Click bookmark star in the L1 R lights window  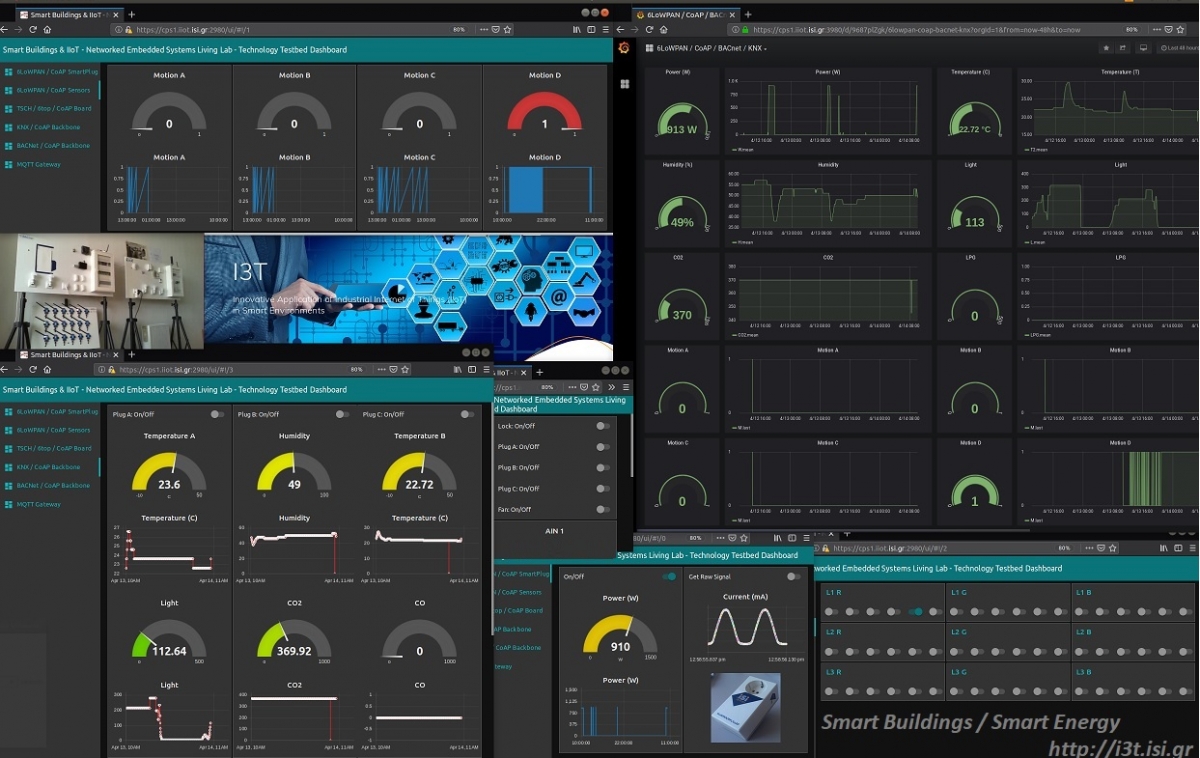(1111, 548)
